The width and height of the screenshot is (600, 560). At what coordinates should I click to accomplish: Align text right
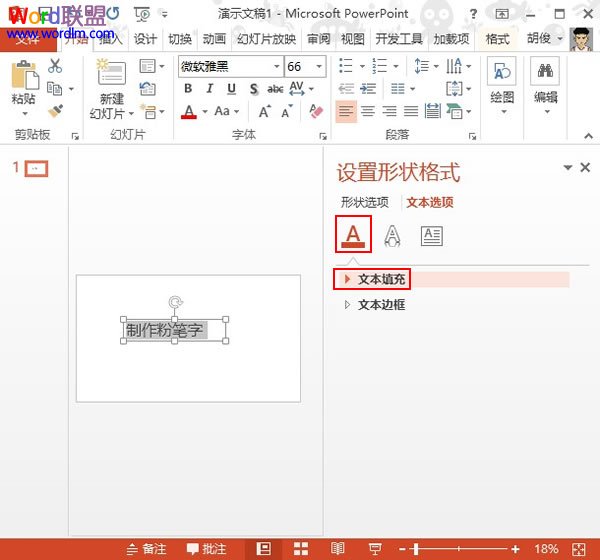click(390, 111)
